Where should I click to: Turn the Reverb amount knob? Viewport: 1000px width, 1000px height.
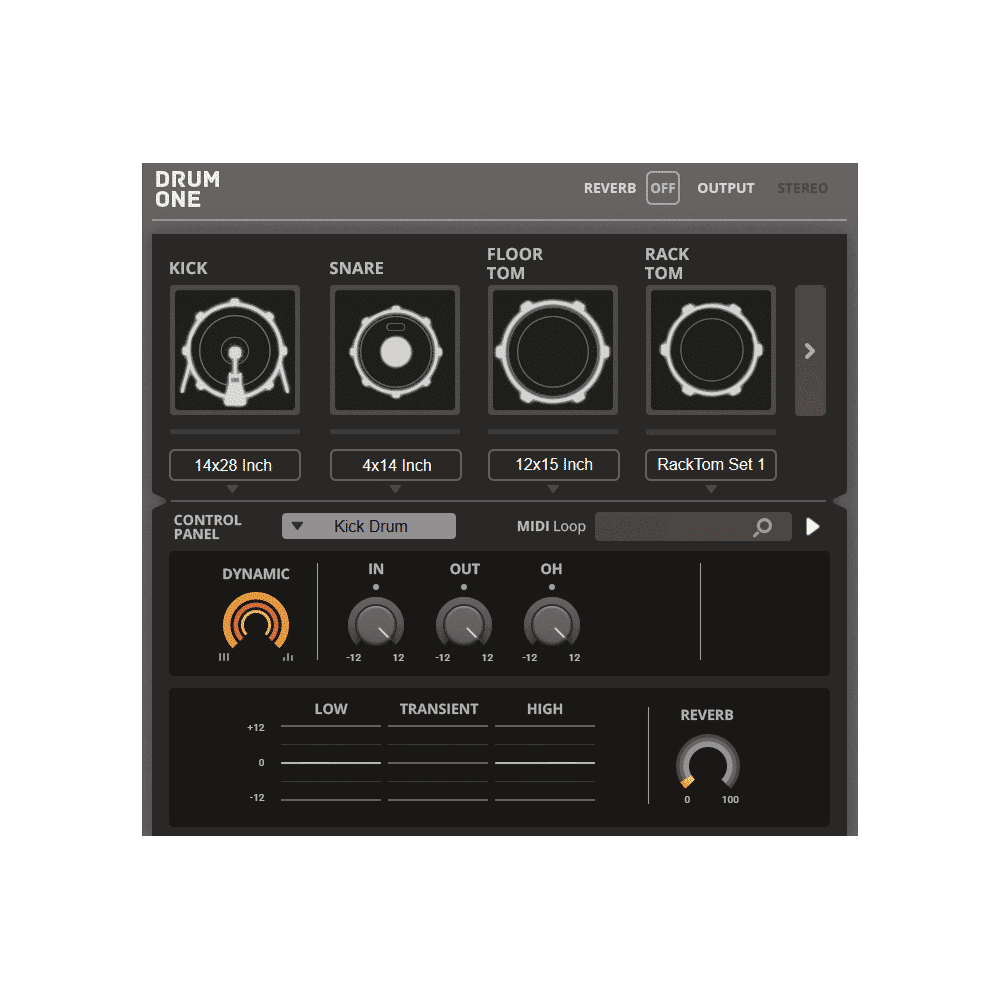(x=707, y=762)
